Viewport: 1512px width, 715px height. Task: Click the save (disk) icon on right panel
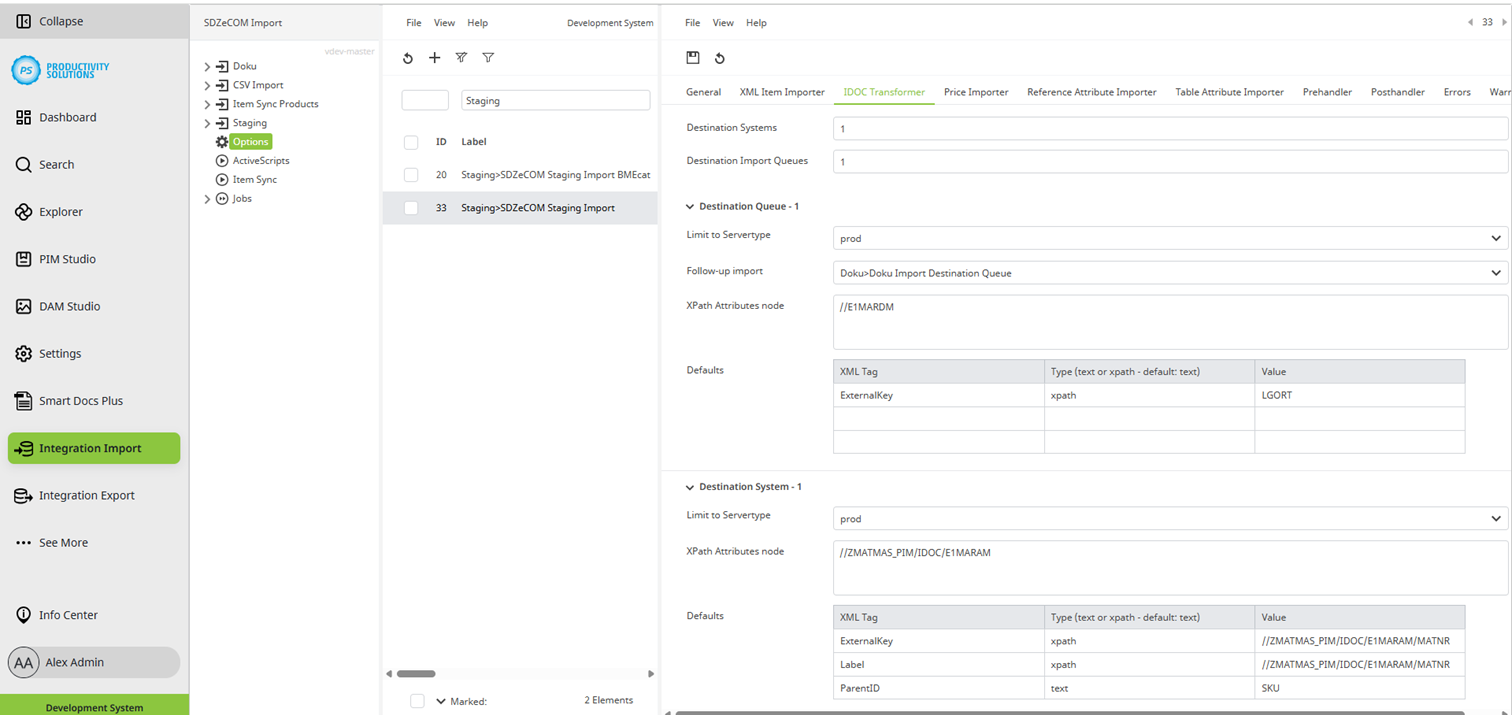click(692, 58)
